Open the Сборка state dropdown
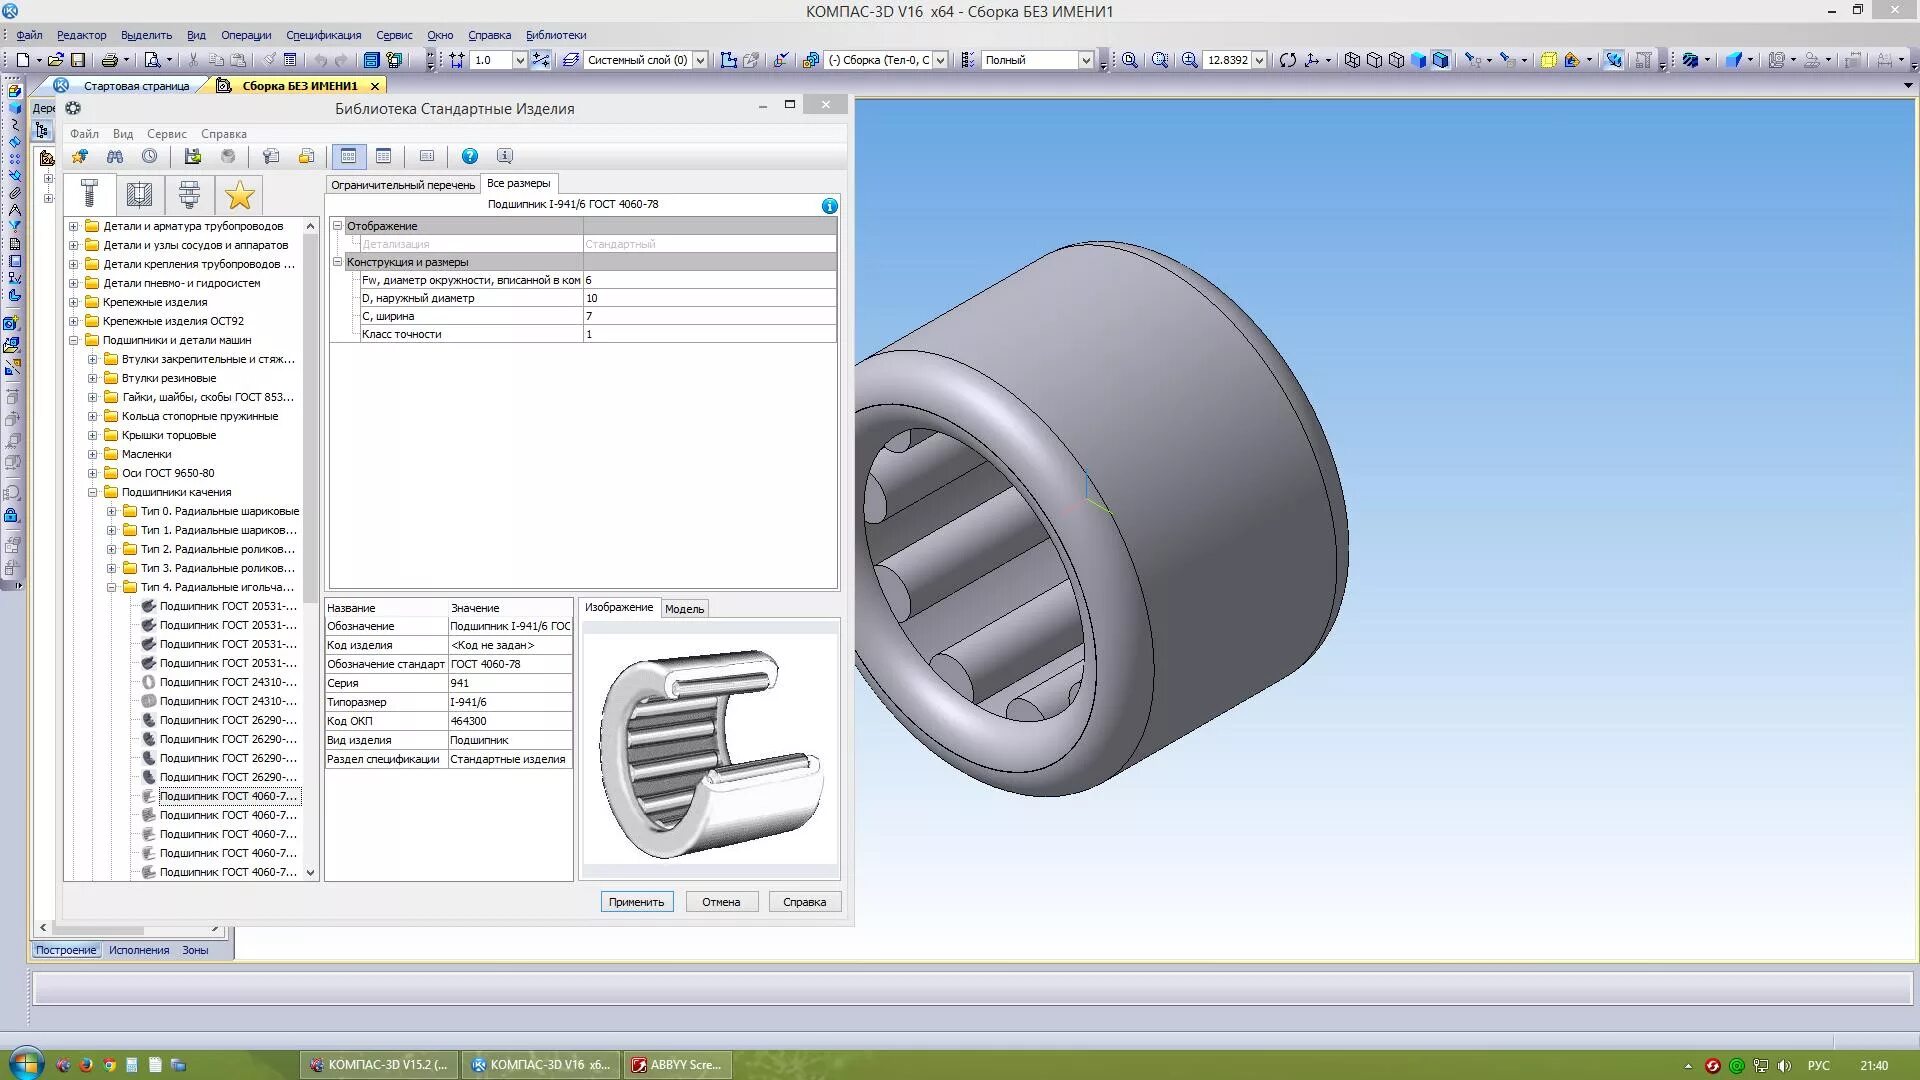 tap(940, 60)
